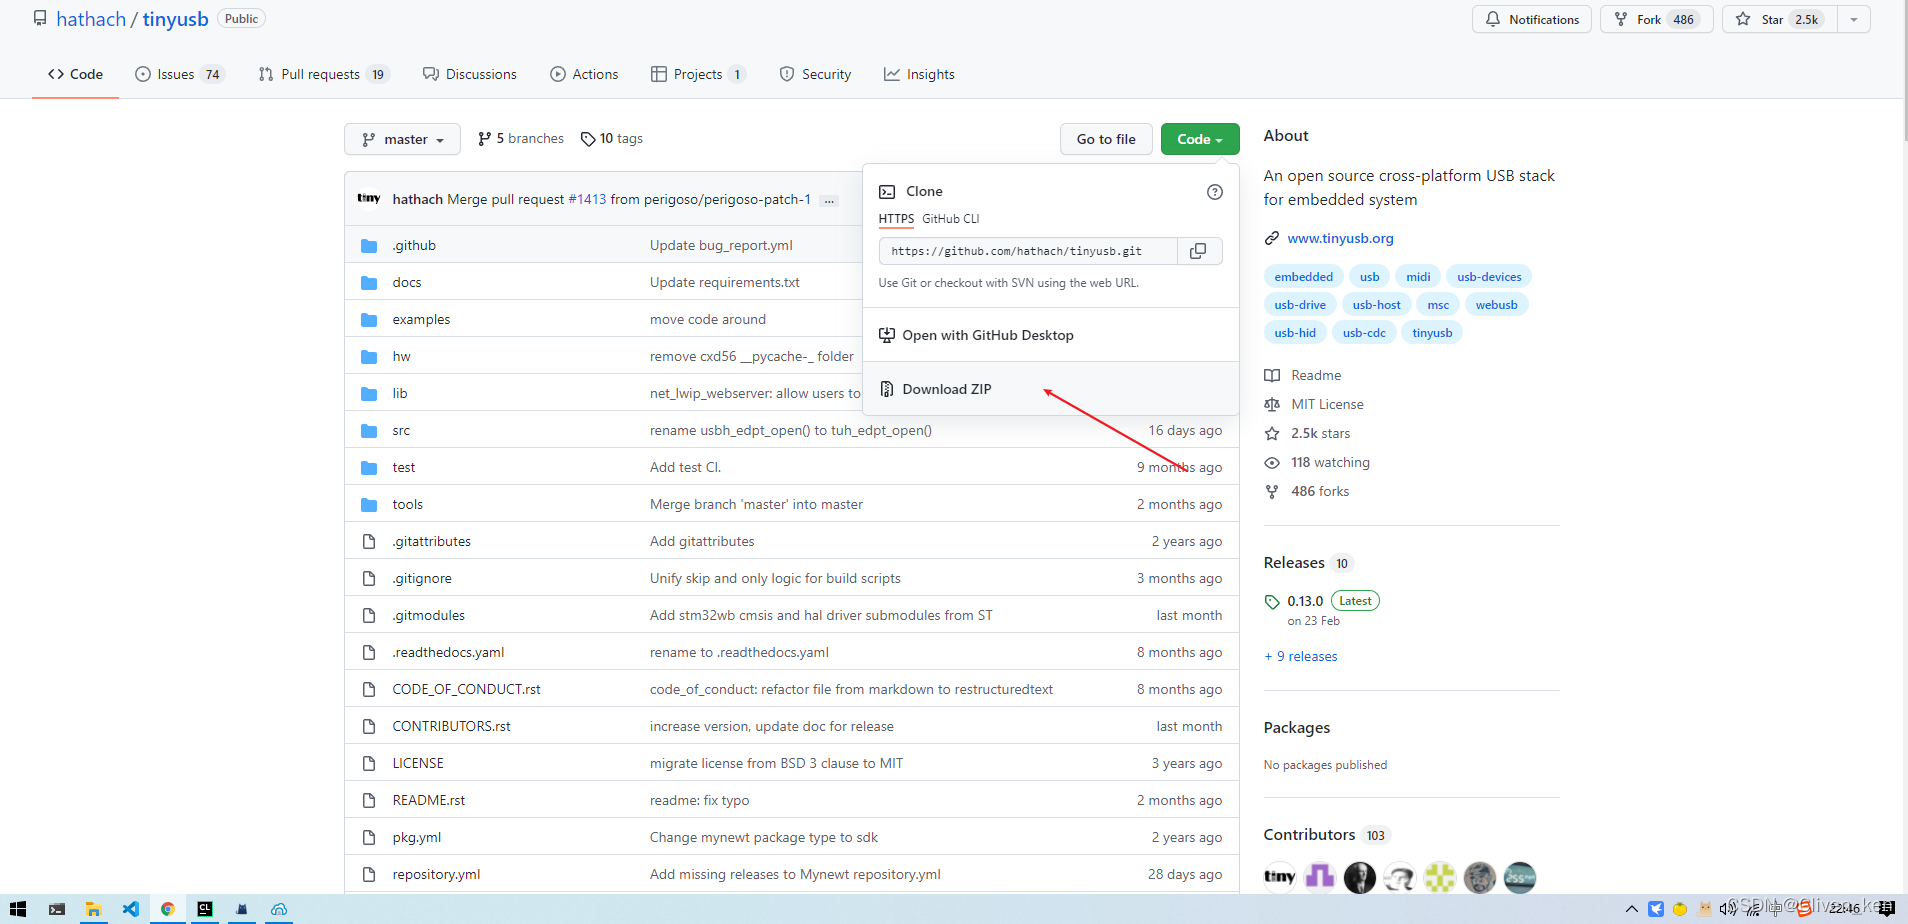
Task: Open the www.tinyusb.org link
Action: 1340,238
